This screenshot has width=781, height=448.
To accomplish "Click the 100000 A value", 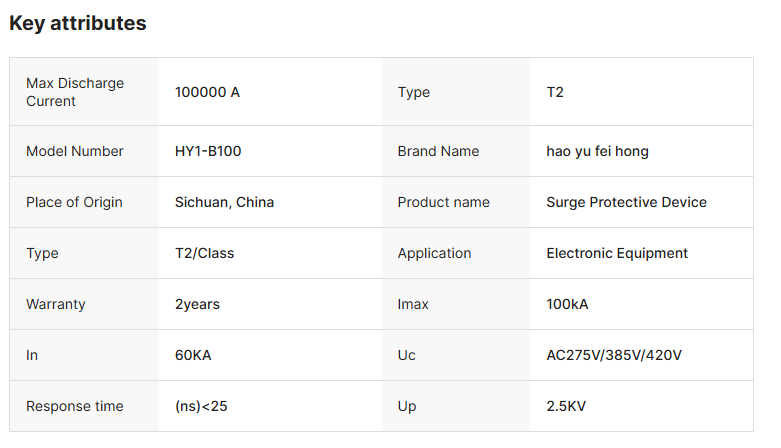I will (207, 92).
